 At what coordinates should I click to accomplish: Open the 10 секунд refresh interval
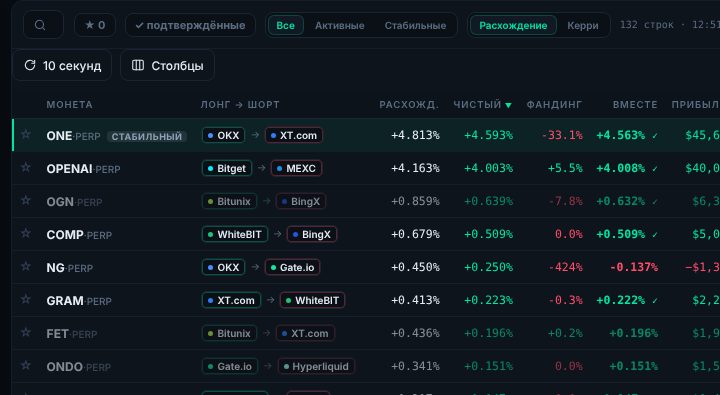(62, 65)
